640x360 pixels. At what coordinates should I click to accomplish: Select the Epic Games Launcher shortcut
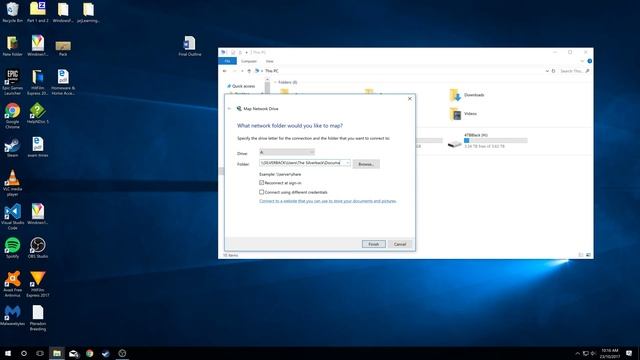click(x=12, y=82)
